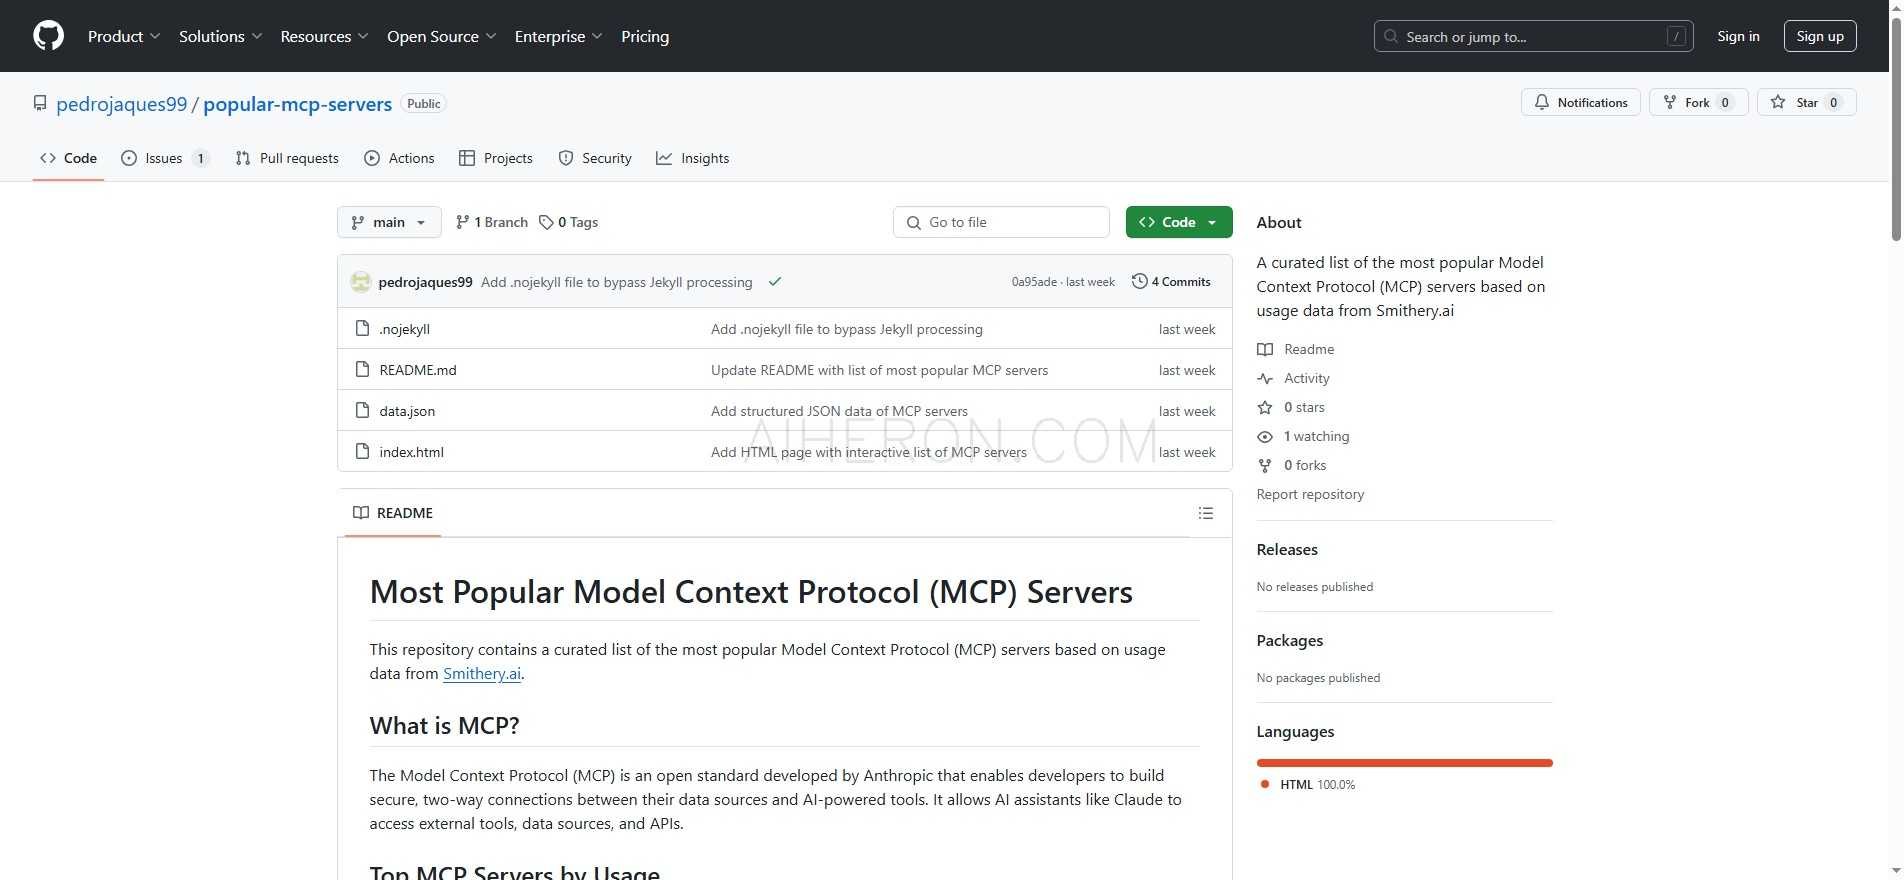Click the slash shortcut icon in search bar
The image size is (1904, 880).
pyautogui.click(x=1677, y=36)
